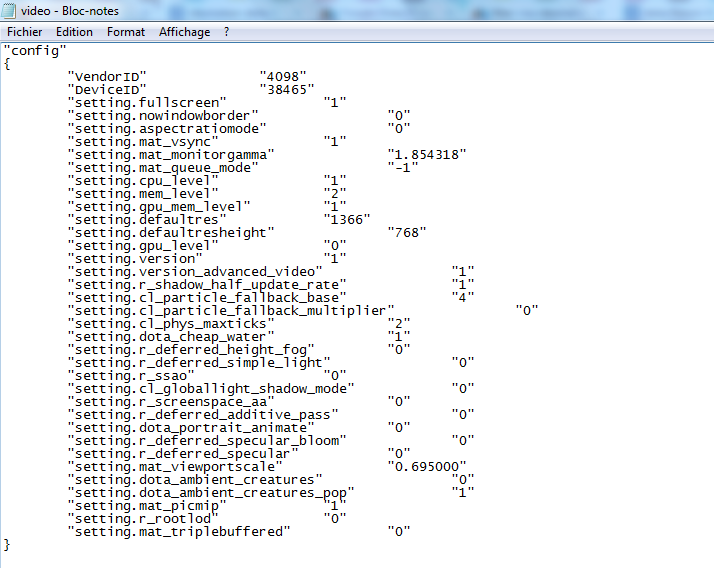Click the value "0" of mat_triplebuffered

tap(399, 532)
